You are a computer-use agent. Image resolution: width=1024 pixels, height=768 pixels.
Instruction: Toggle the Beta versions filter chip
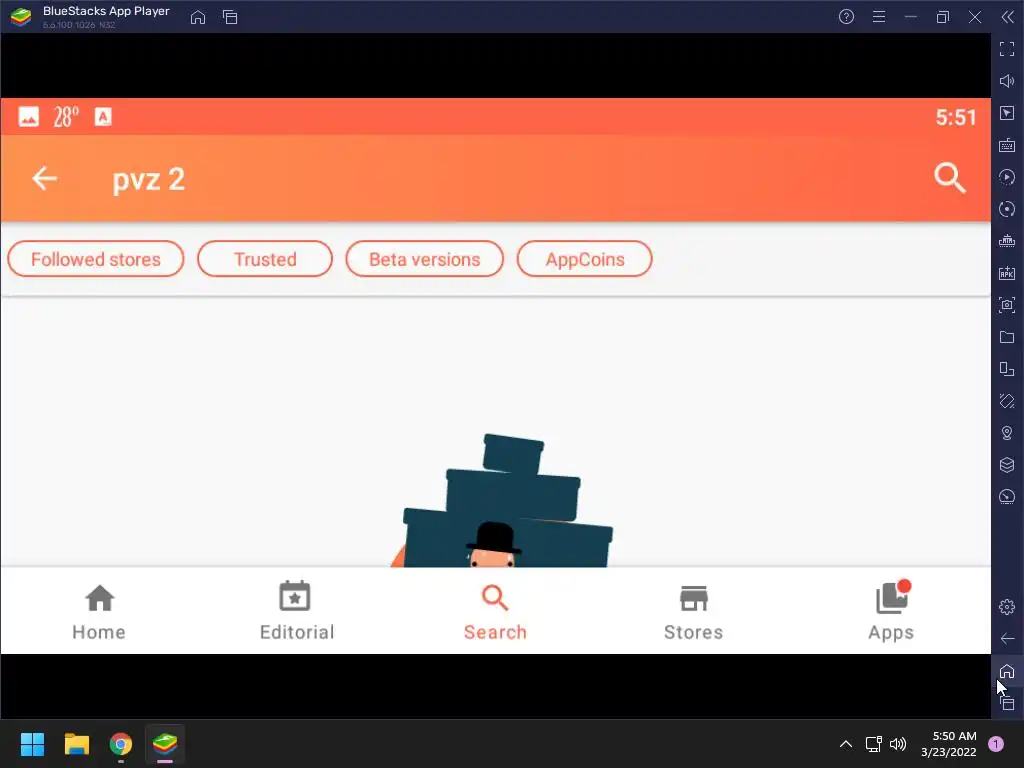(x=424, y=259)
